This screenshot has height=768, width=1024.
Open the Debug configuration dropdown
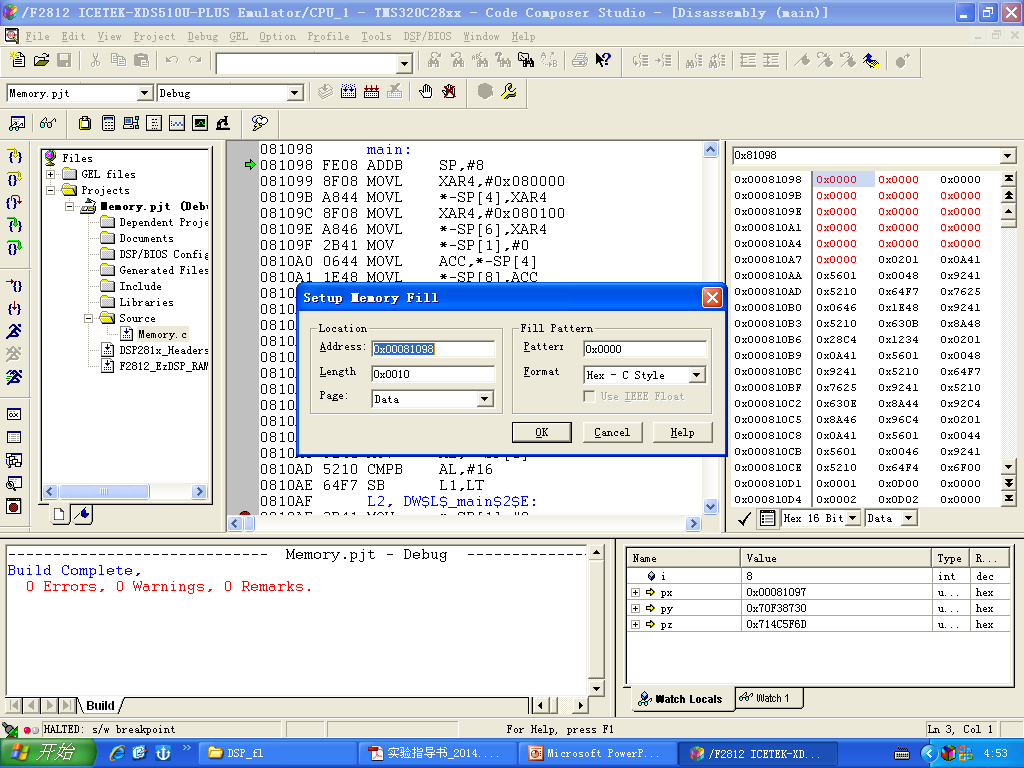tap(295, 93)
